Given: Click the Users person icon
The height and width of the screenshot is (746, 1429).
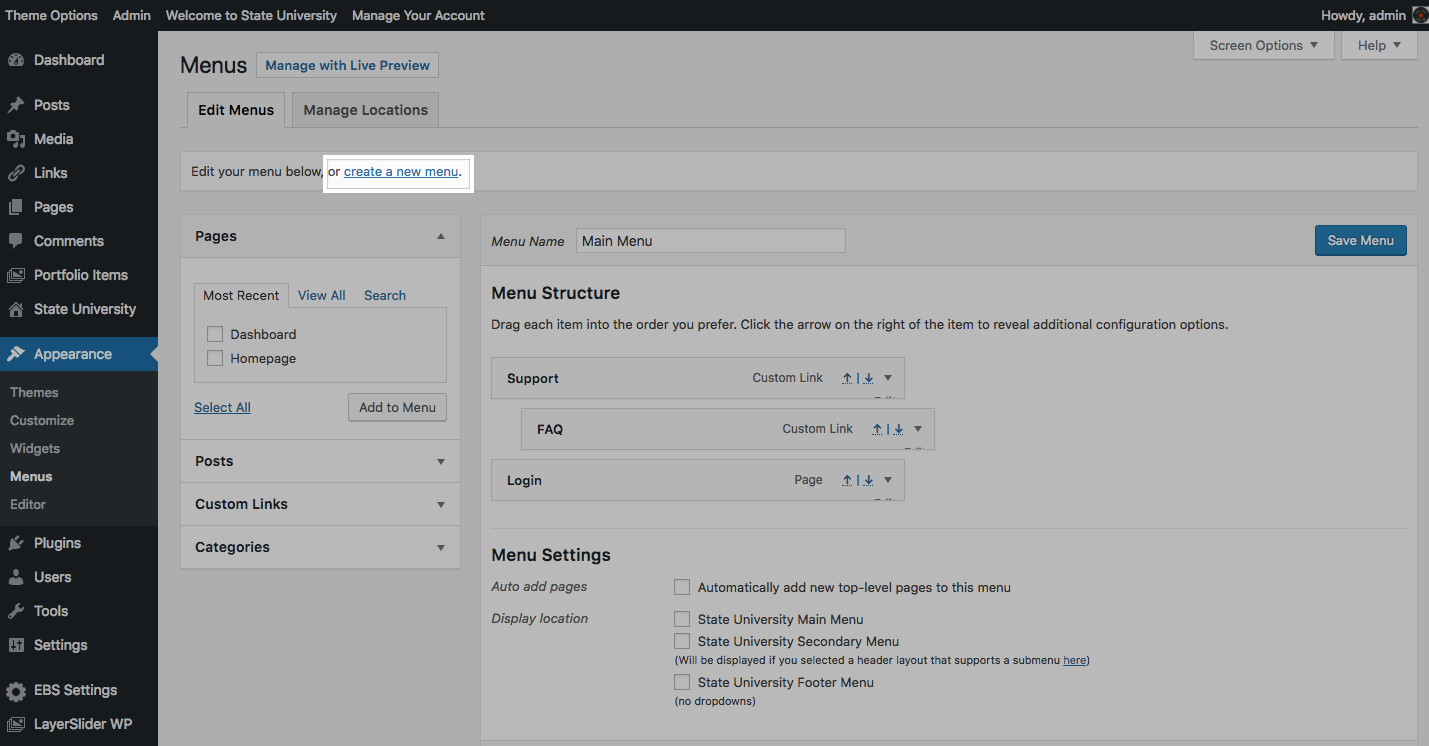Looking at the screenshot, I should click(16, 577).
